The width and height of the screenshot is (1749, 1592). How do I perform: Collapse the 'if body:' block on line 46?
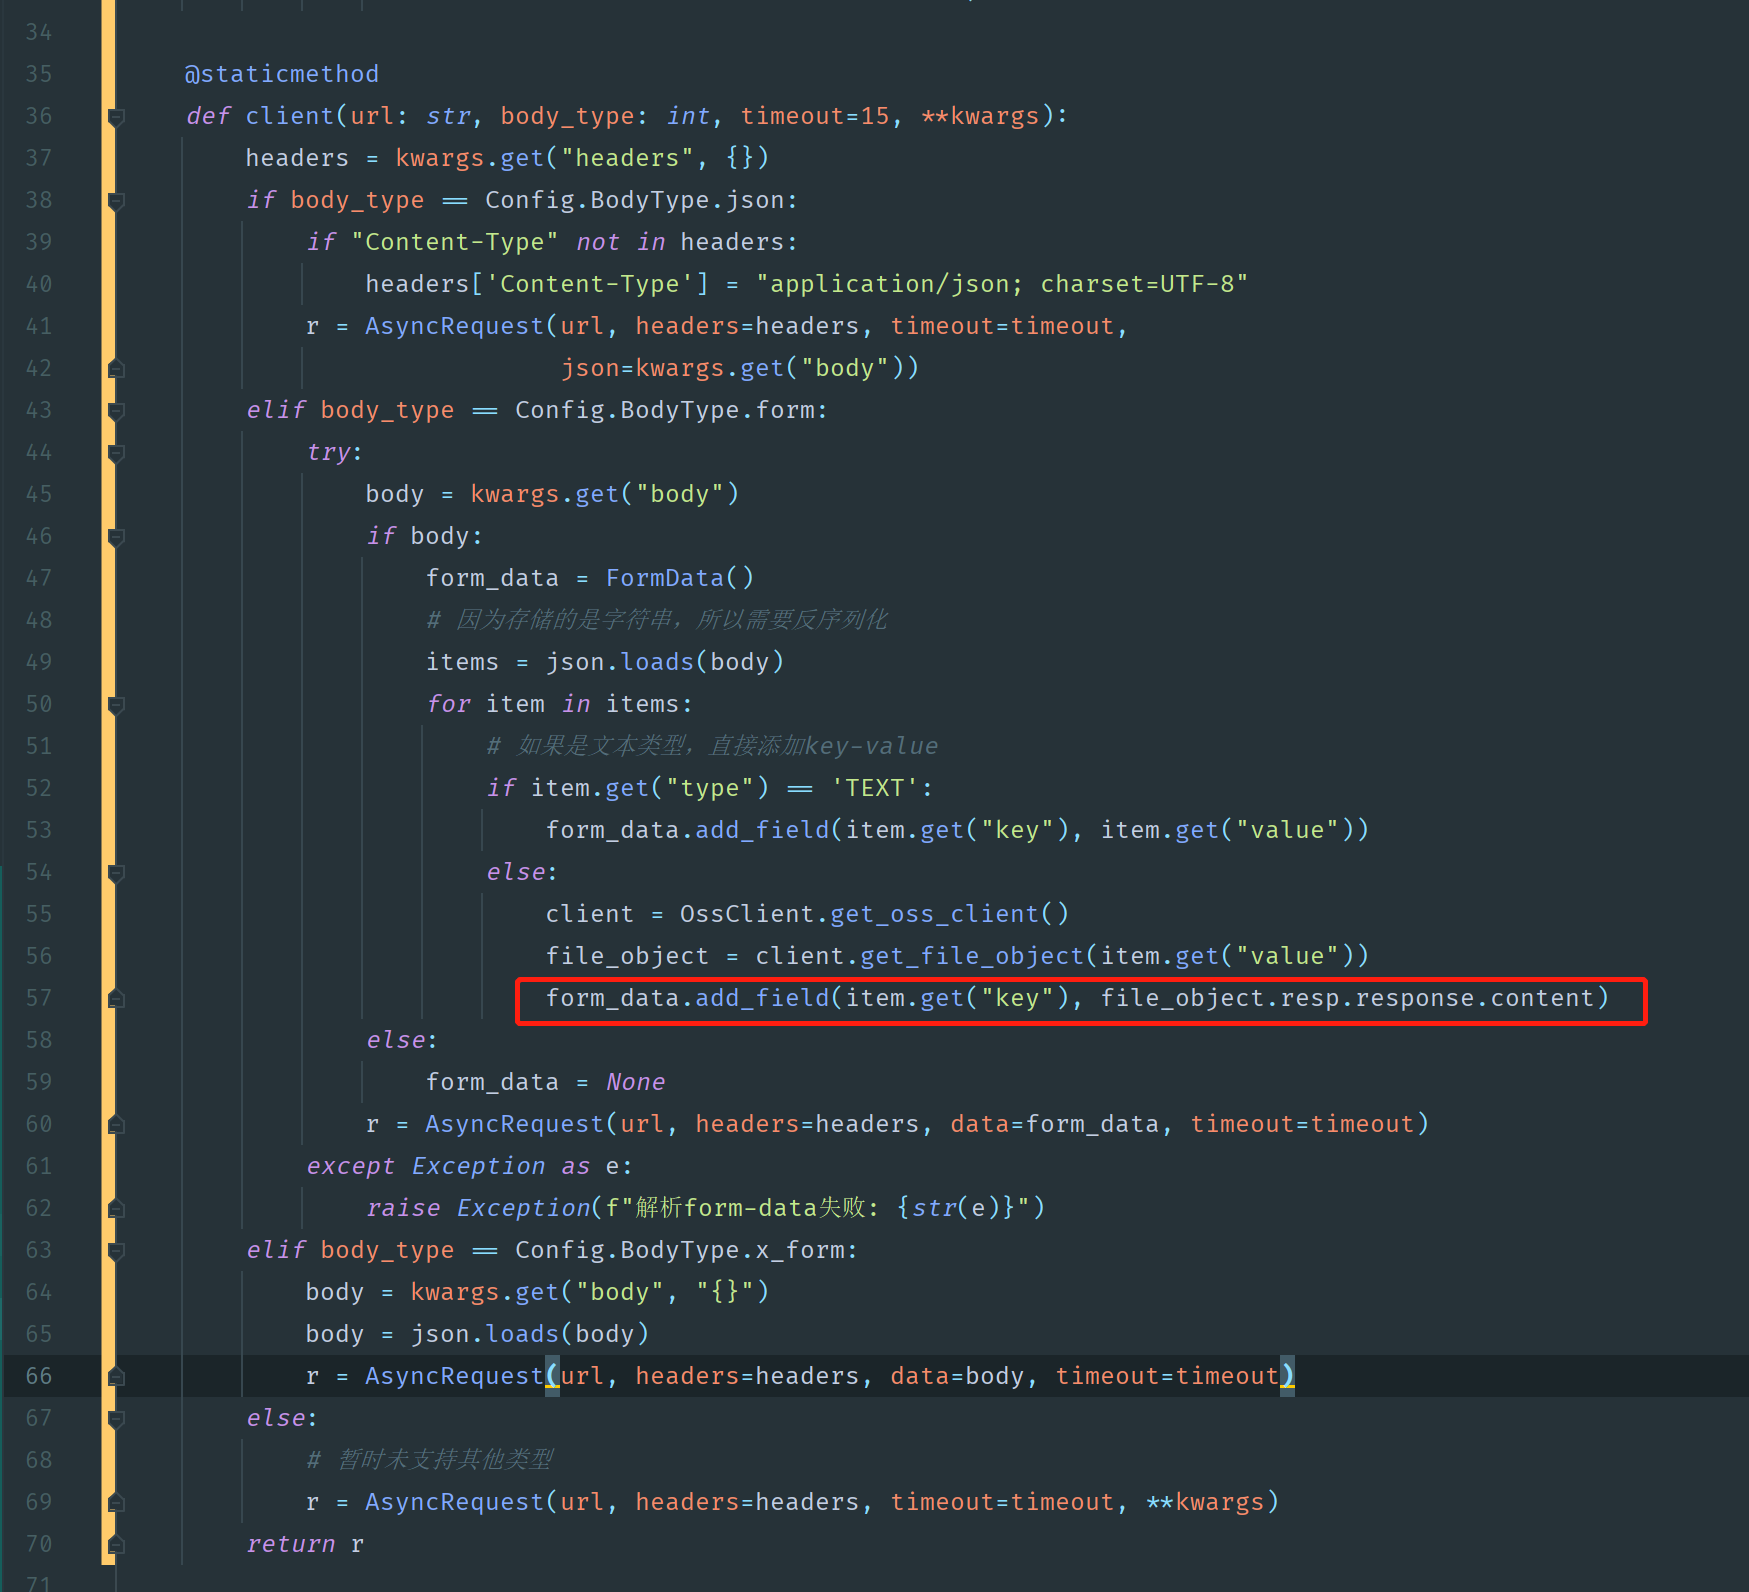click(x=116, y=537)
